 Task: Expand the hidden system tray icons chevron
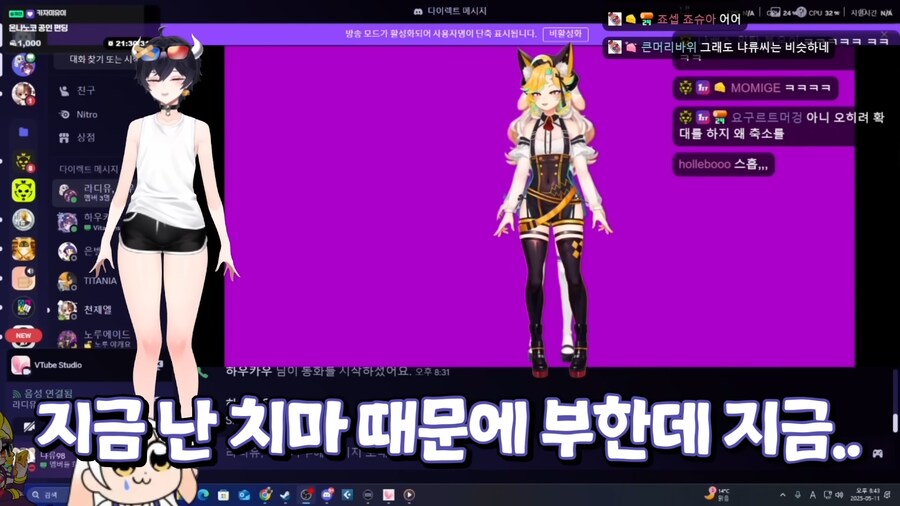782,495
